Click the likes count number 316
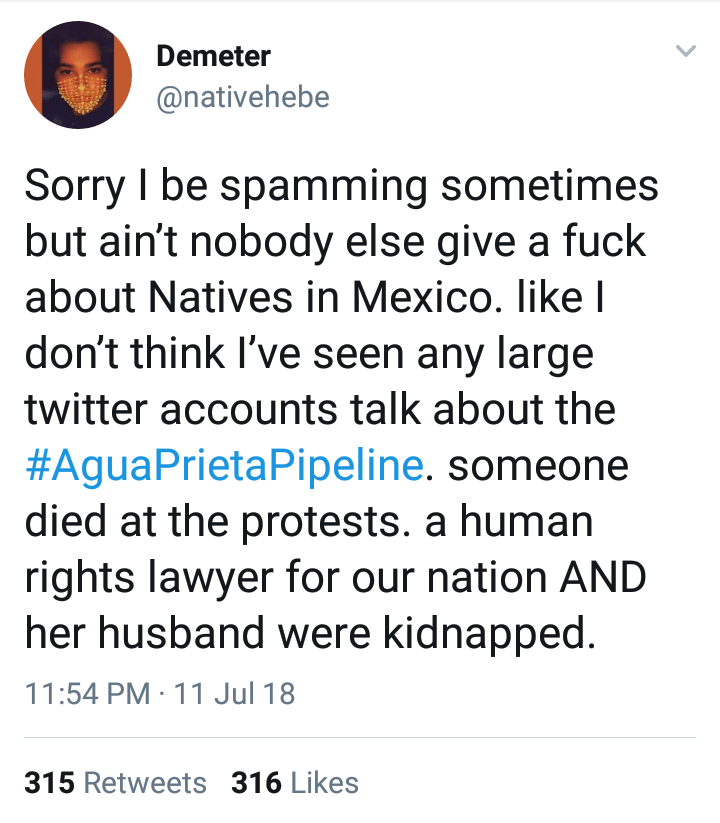Viewport: 720px width, 823px height. point(256,782)
